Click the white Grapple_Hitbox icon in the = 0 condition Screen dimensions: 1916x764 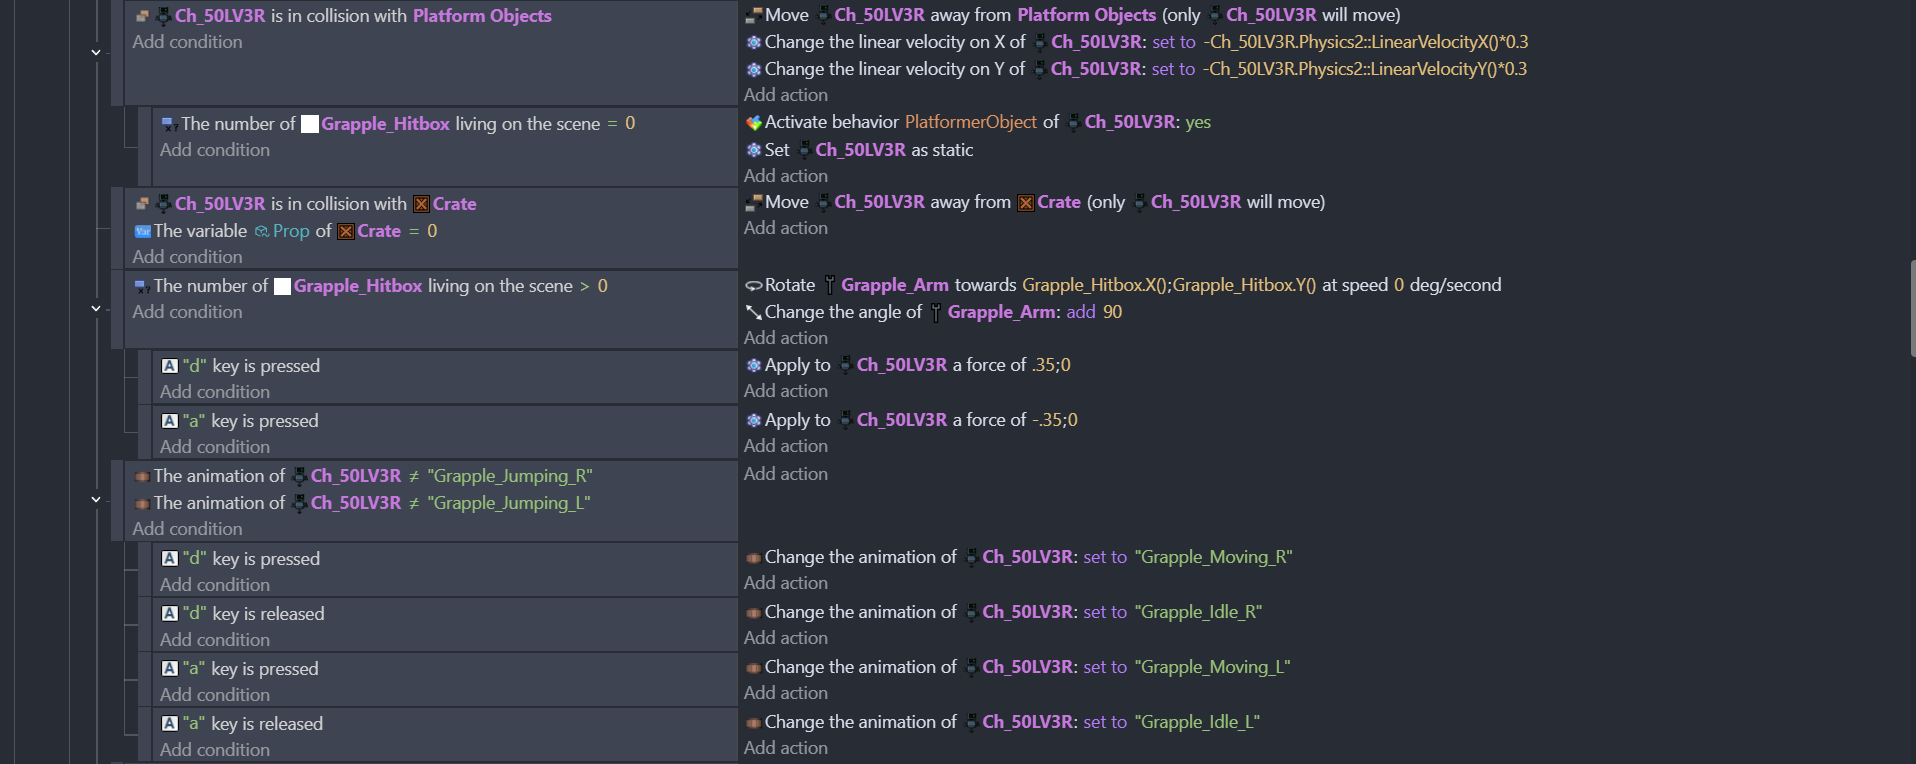pos(310,124)
